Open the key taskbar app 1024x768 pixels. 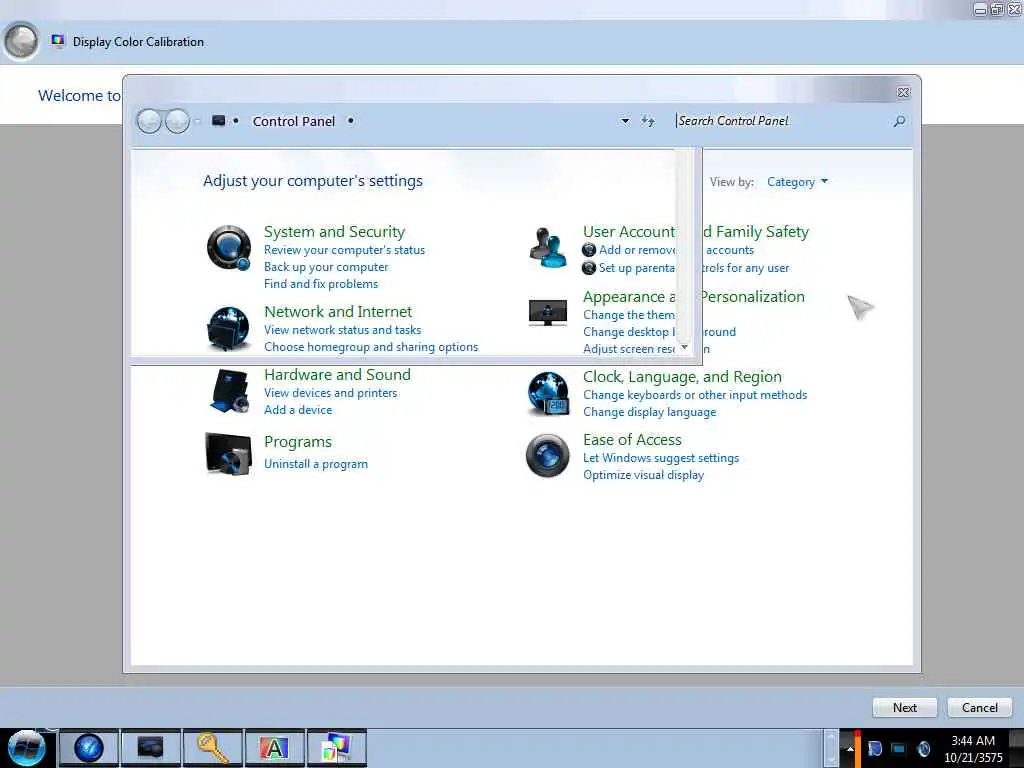(x=213, y=748)
